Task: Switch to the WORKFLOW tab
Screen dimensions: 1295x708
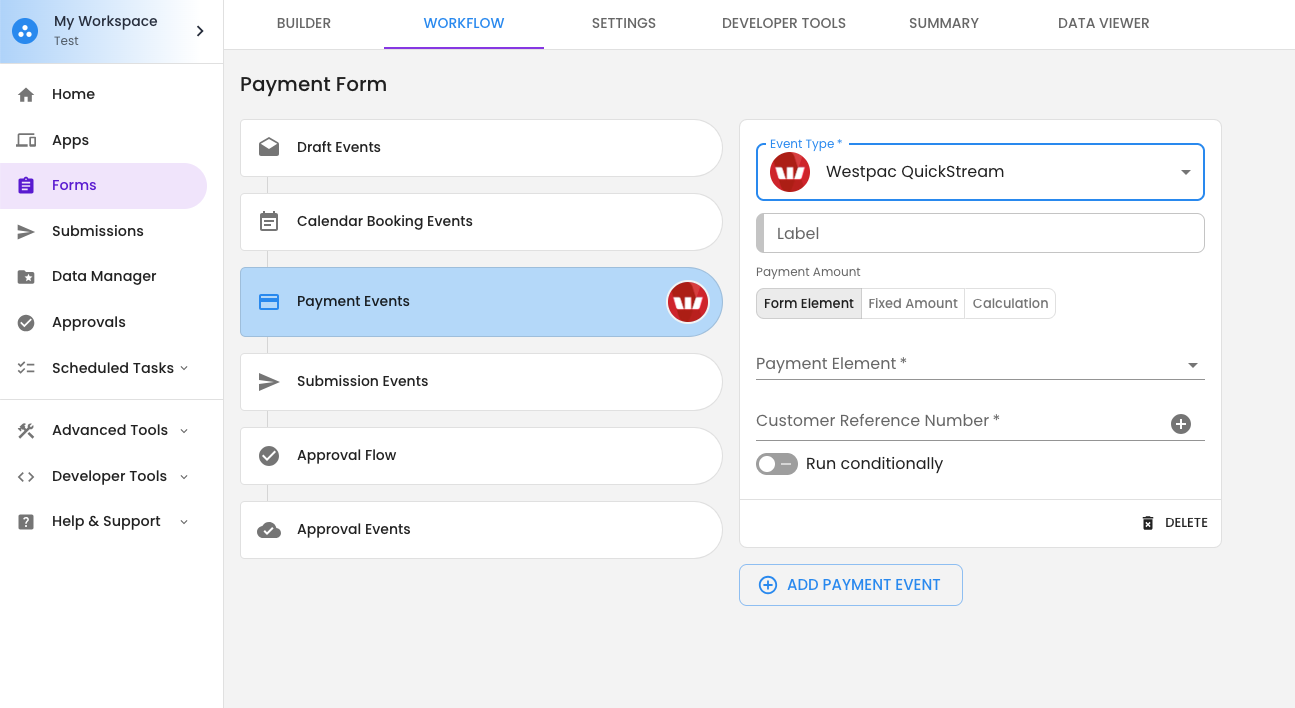Action: point(464,24)
